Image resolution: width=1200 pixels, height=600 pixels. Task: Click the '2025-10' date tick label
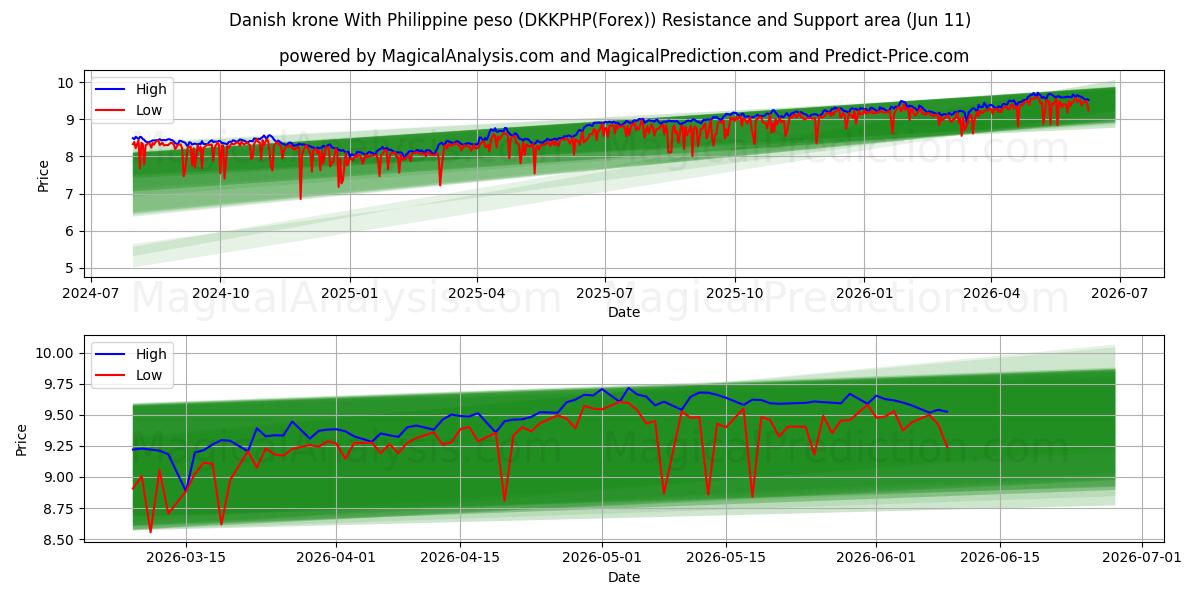pyautogui.click(x=734, y=293)
